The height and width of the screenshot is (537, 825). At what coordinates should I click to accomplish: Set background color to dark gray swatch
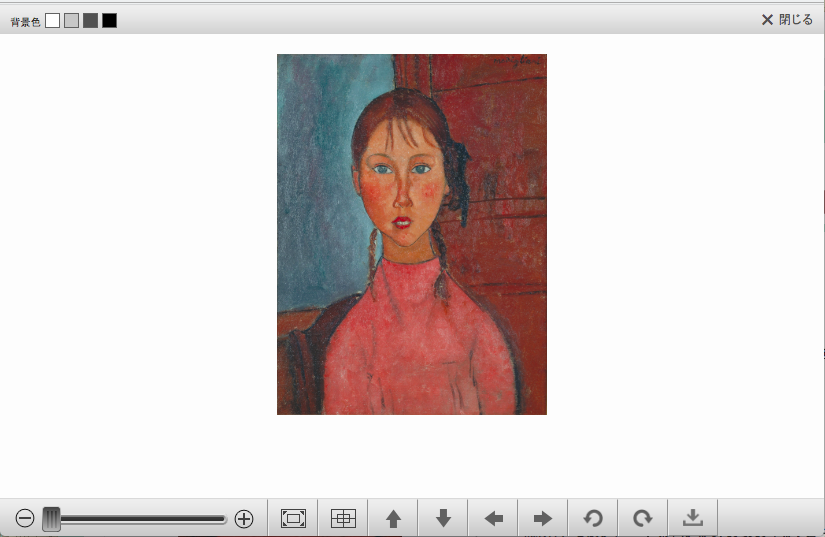[90, 21]
